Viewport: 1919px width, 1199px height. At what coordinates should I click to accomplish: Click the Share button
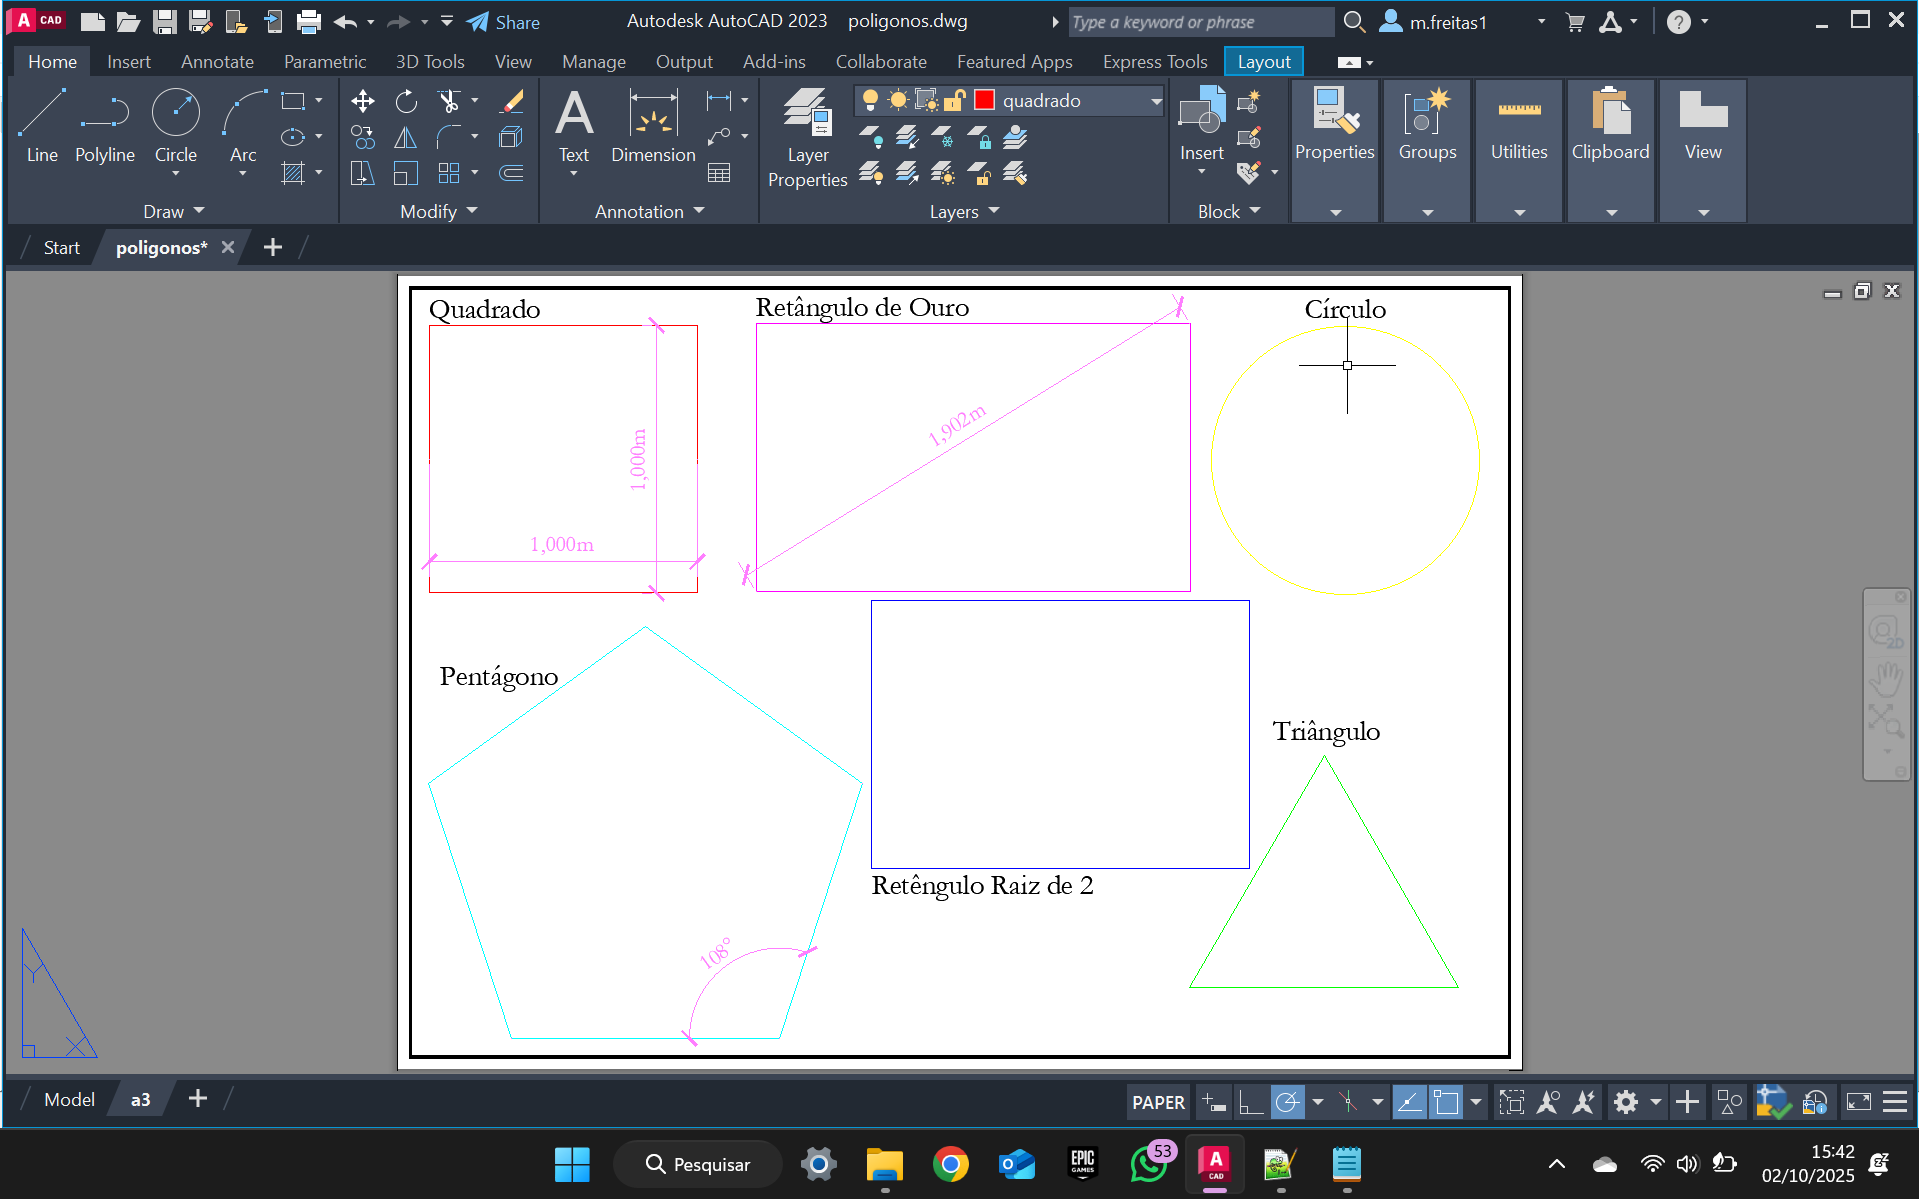pyautogui.click(x=504, y=22)
